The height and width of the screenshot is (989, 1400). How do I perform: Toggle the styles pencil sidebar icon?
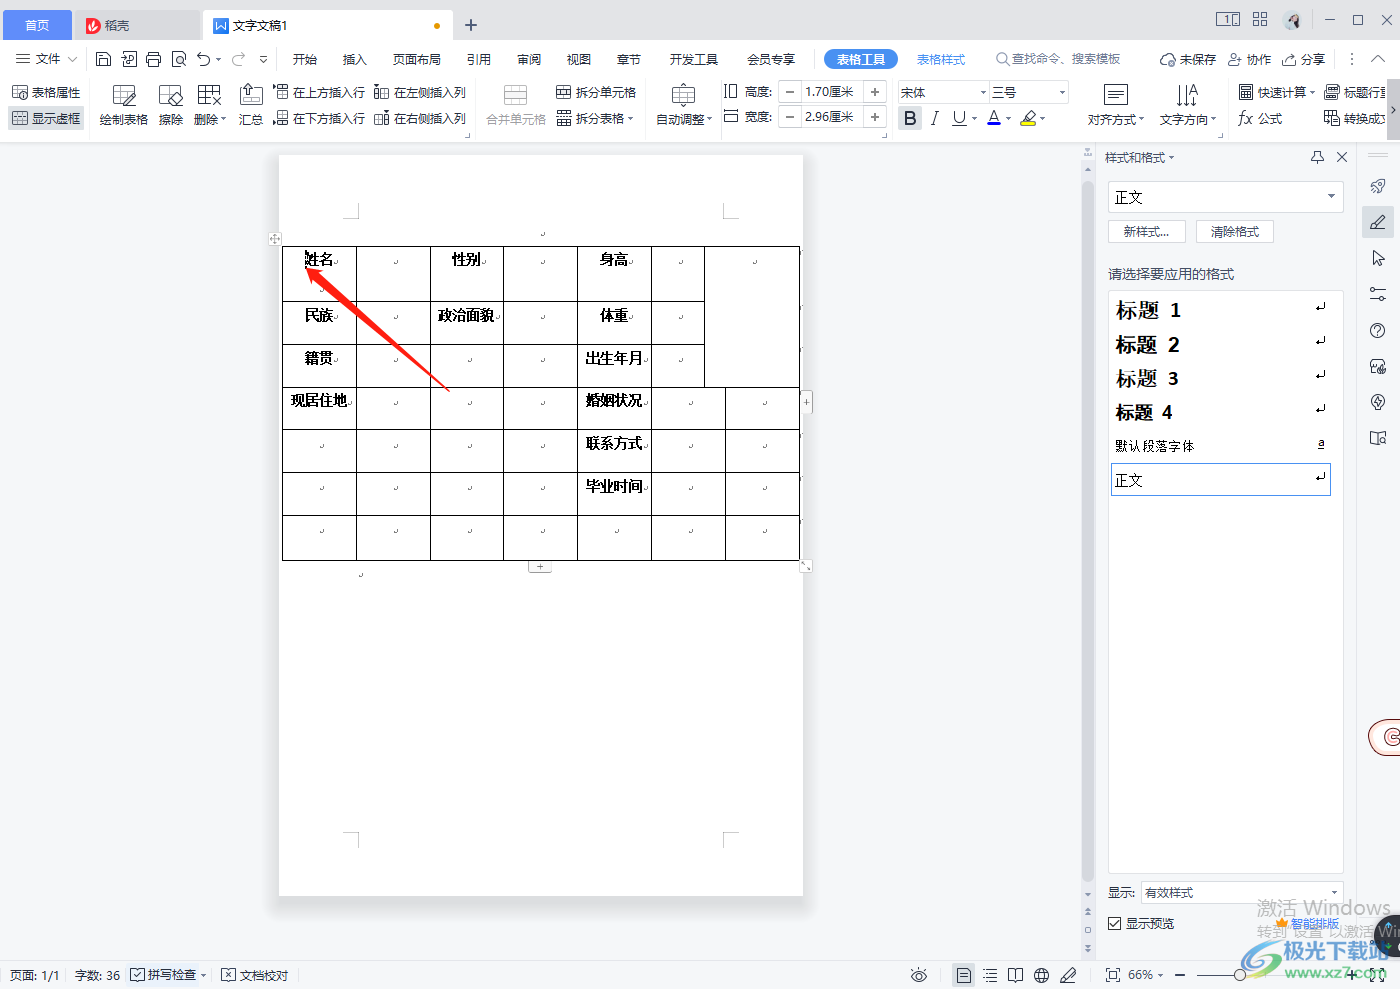pyautogui.click(x=1378, y=222)
